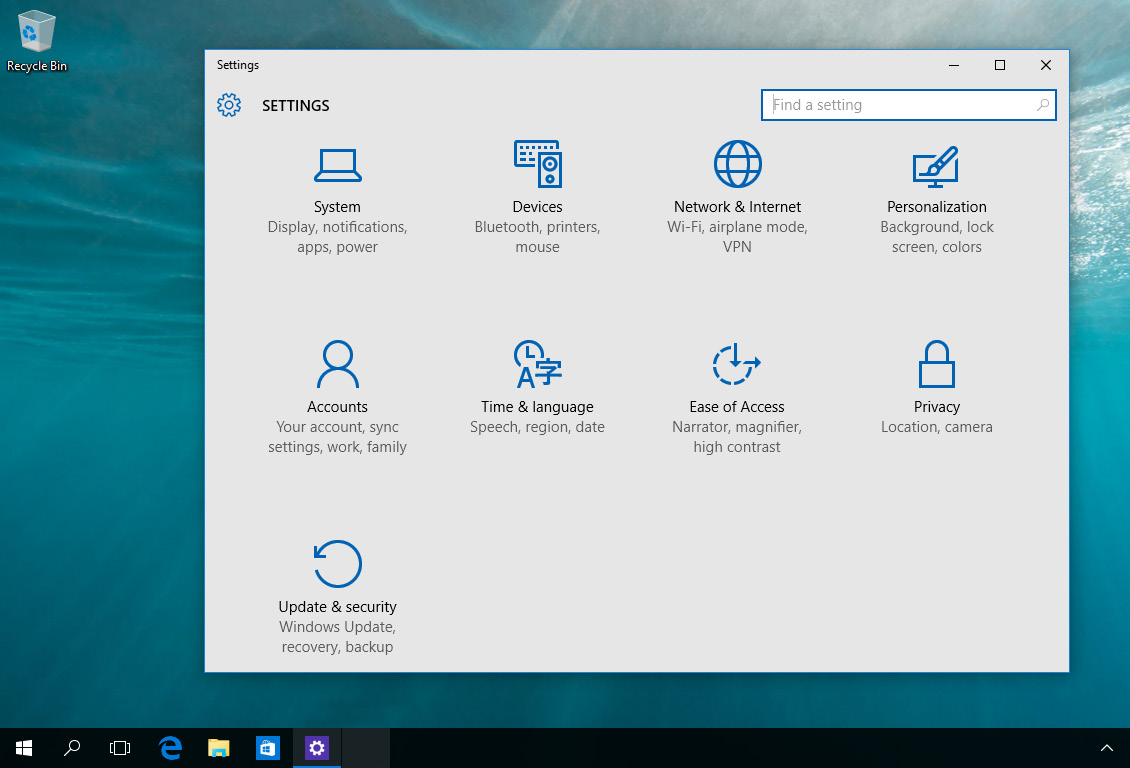The width and height of the screenshot is (1130, 768).
Task: Click the Accounts label text
Action: point(337,407)
